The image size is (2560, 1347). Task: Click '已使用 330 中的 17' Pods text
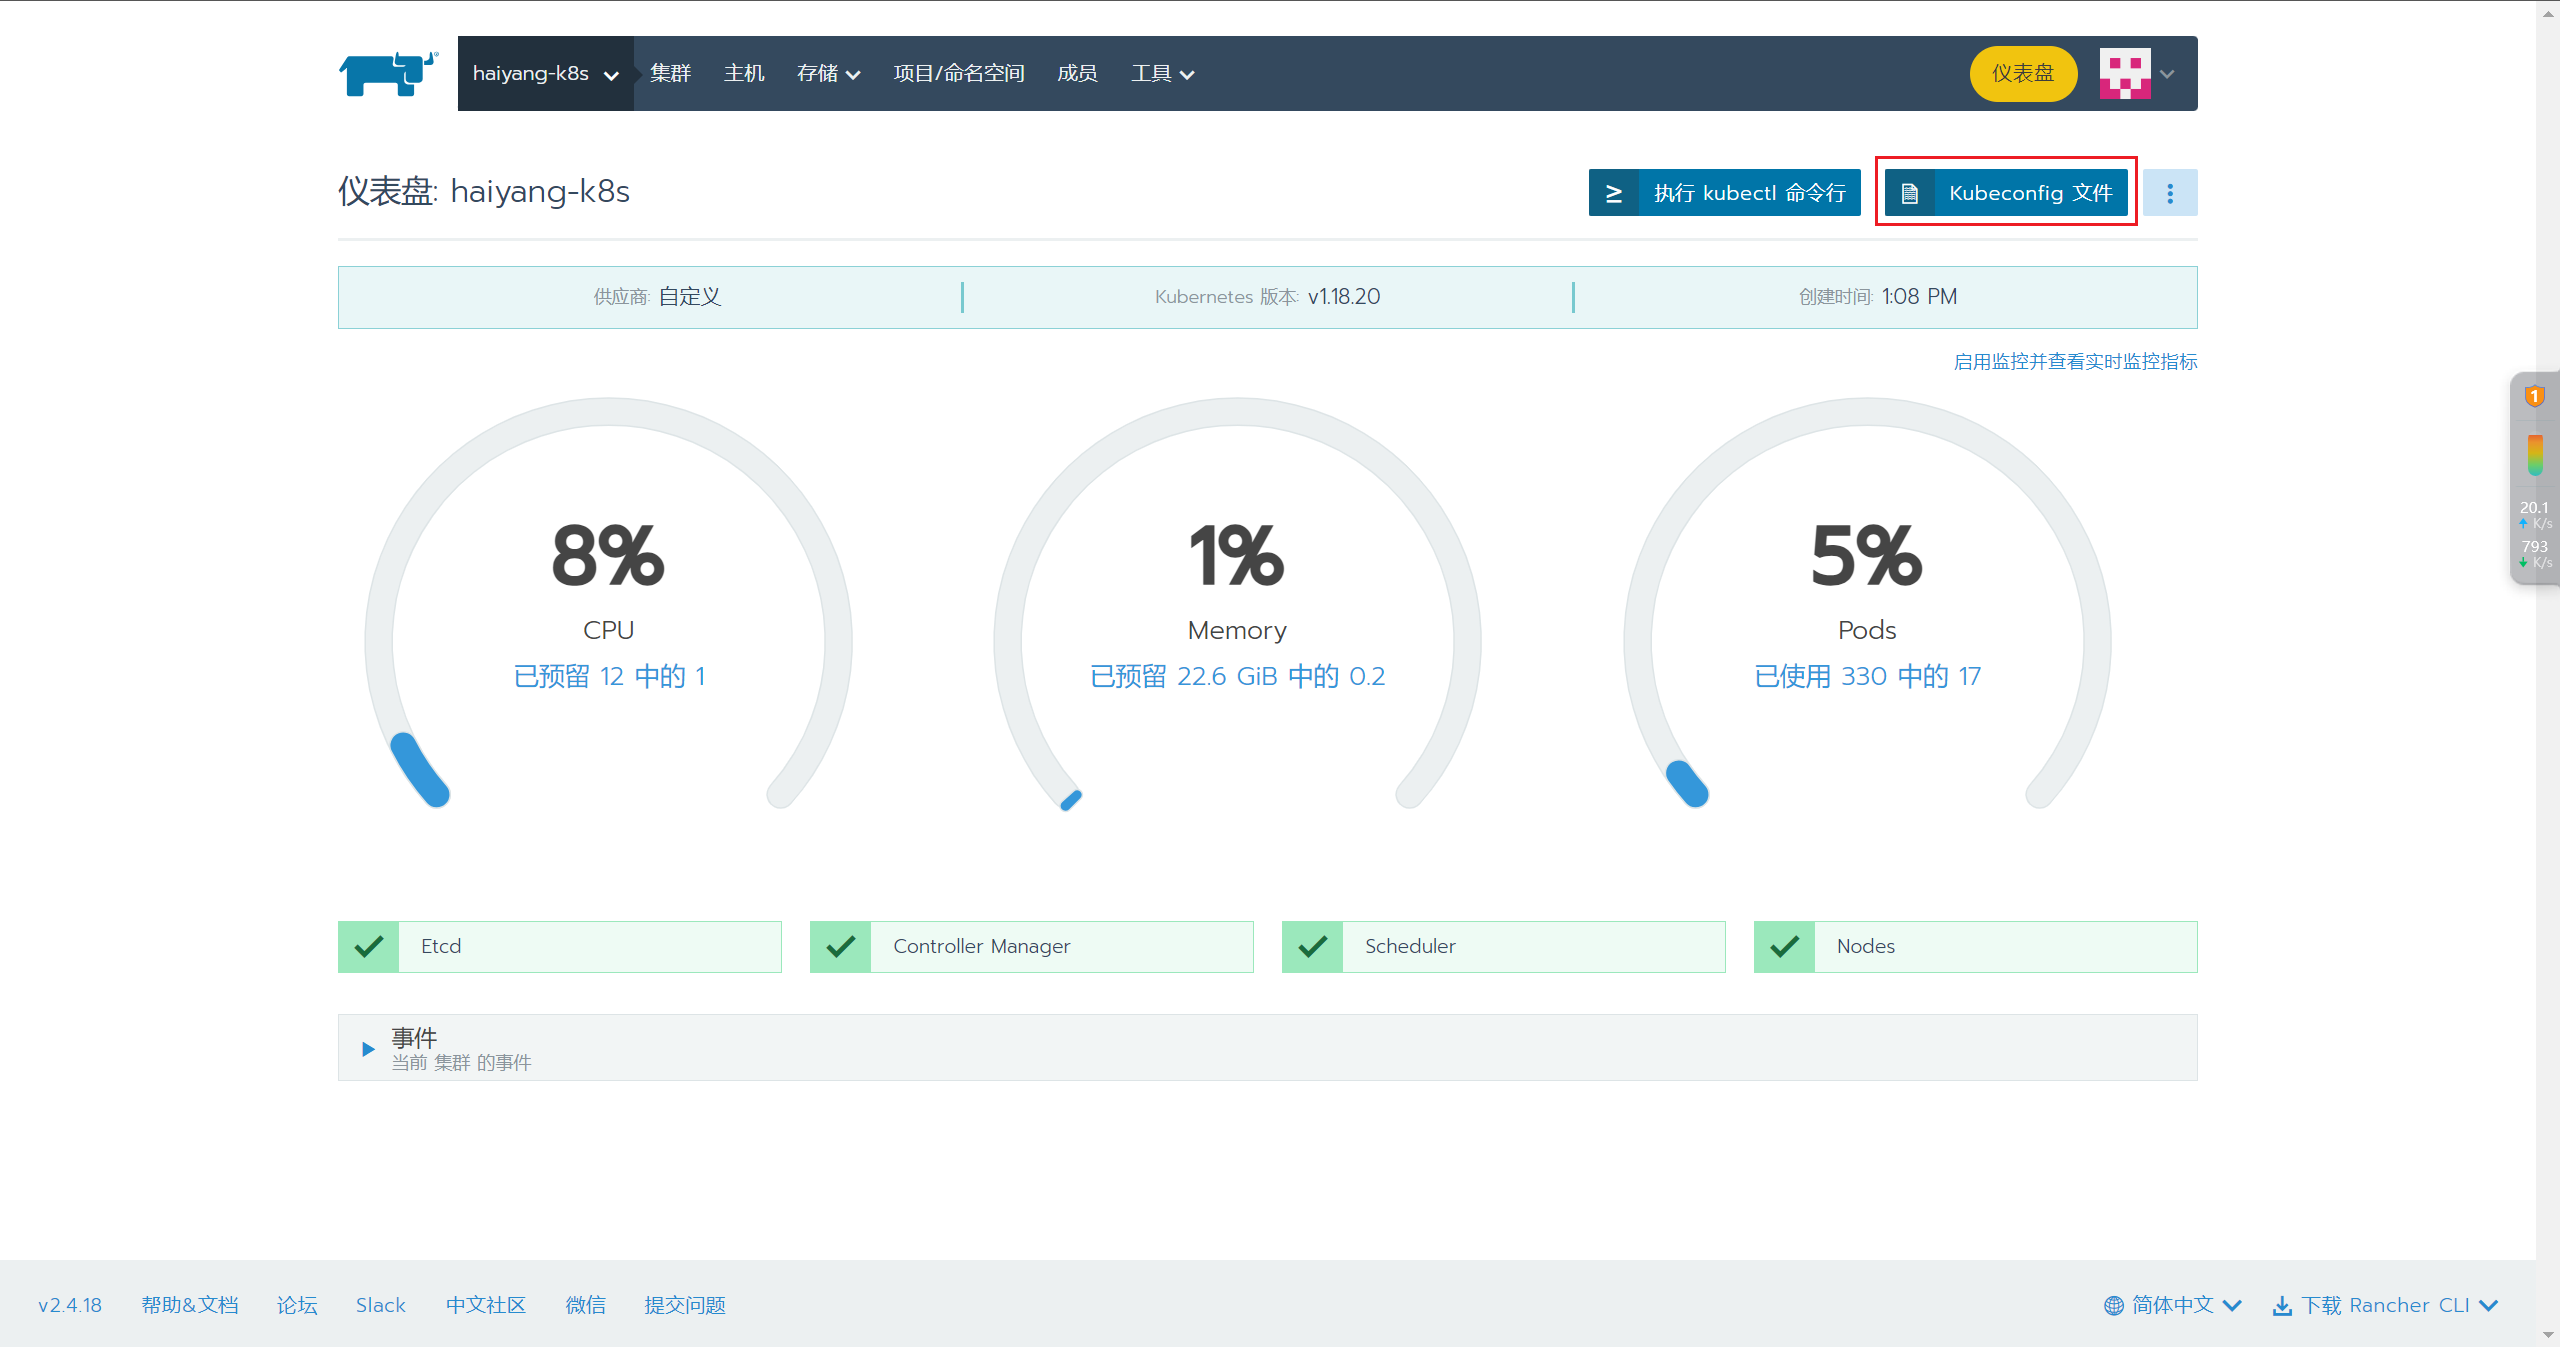(1867, 677)
